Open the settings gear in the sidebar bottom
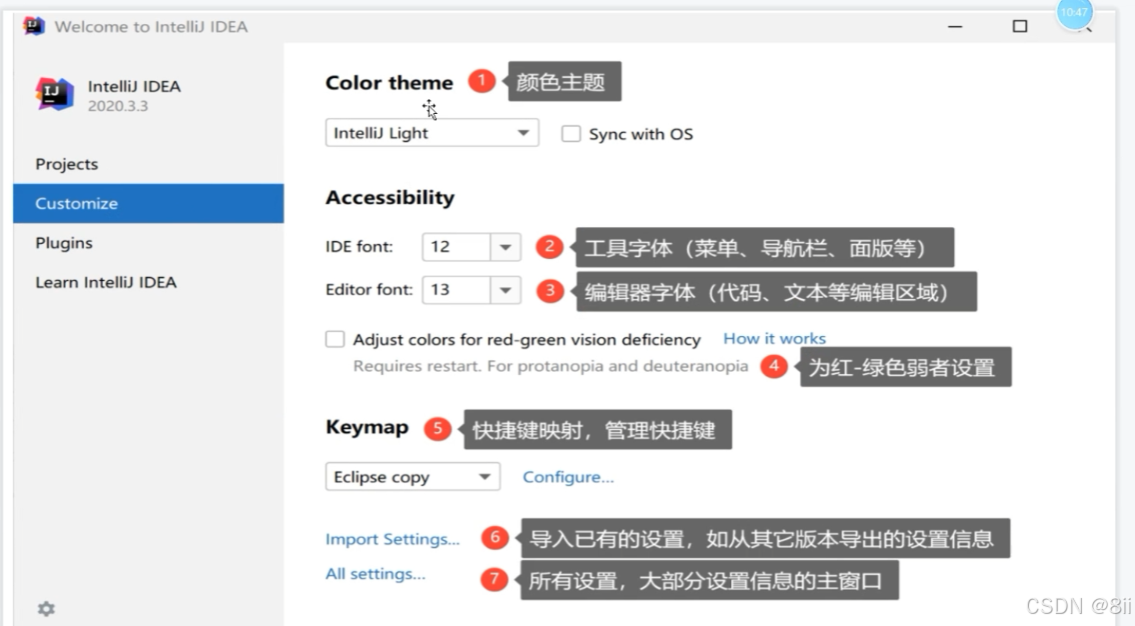Screen dimensions: 1135x626 click(46, 609)
